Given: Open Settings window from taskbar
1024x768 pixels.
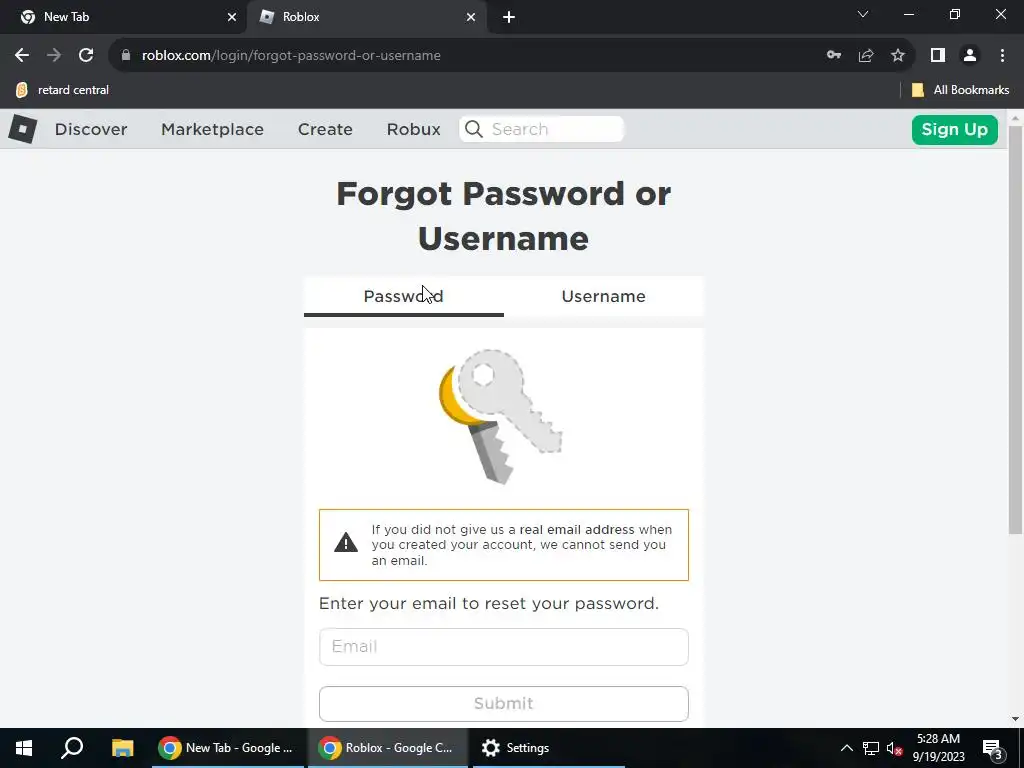Looking at the screenshot, I should coord(549,748).
